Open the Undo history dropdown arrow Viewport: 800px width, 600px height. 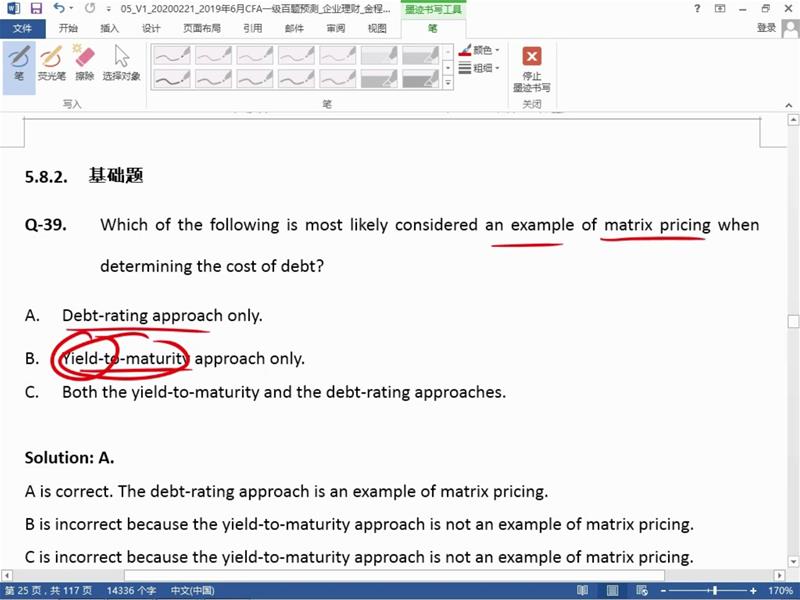tap(71, 8)
